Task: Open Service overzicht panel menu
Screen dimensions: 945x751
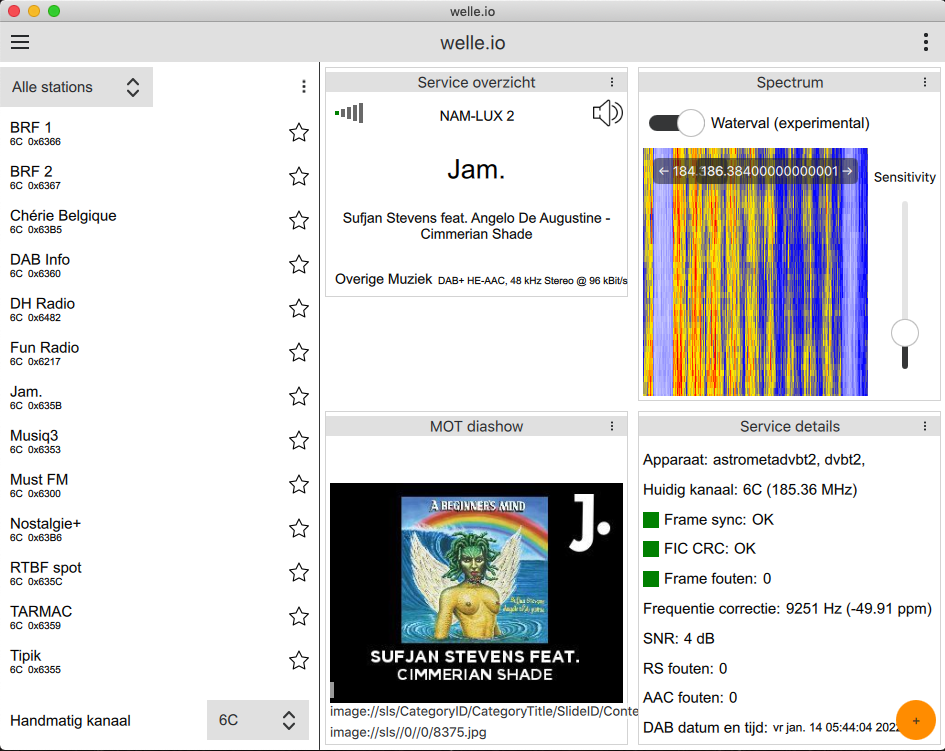Action: pyautogui.click(x=612, y=82)
